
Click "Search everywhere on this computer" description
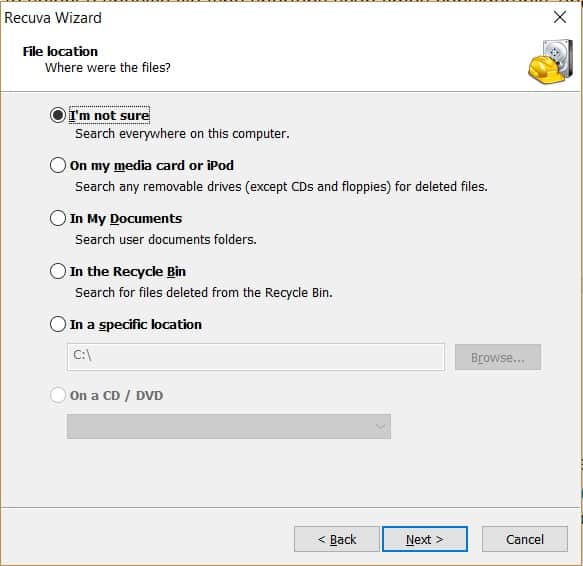[x=182, y=134]
